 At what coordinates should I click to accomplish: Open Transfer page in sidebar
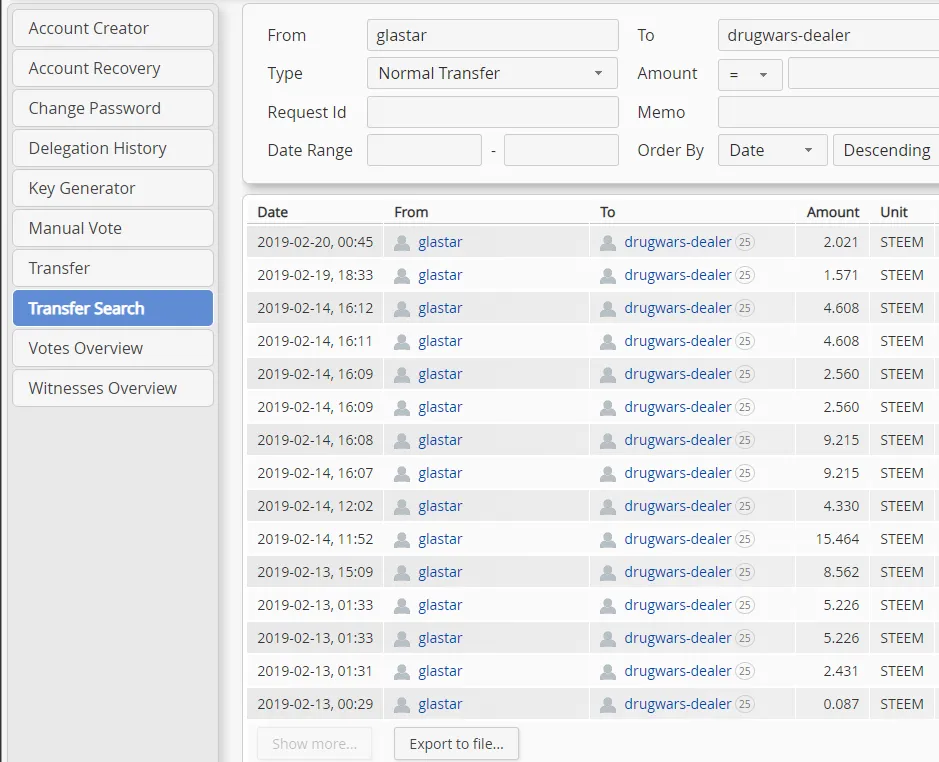click(x=113, y=268)
